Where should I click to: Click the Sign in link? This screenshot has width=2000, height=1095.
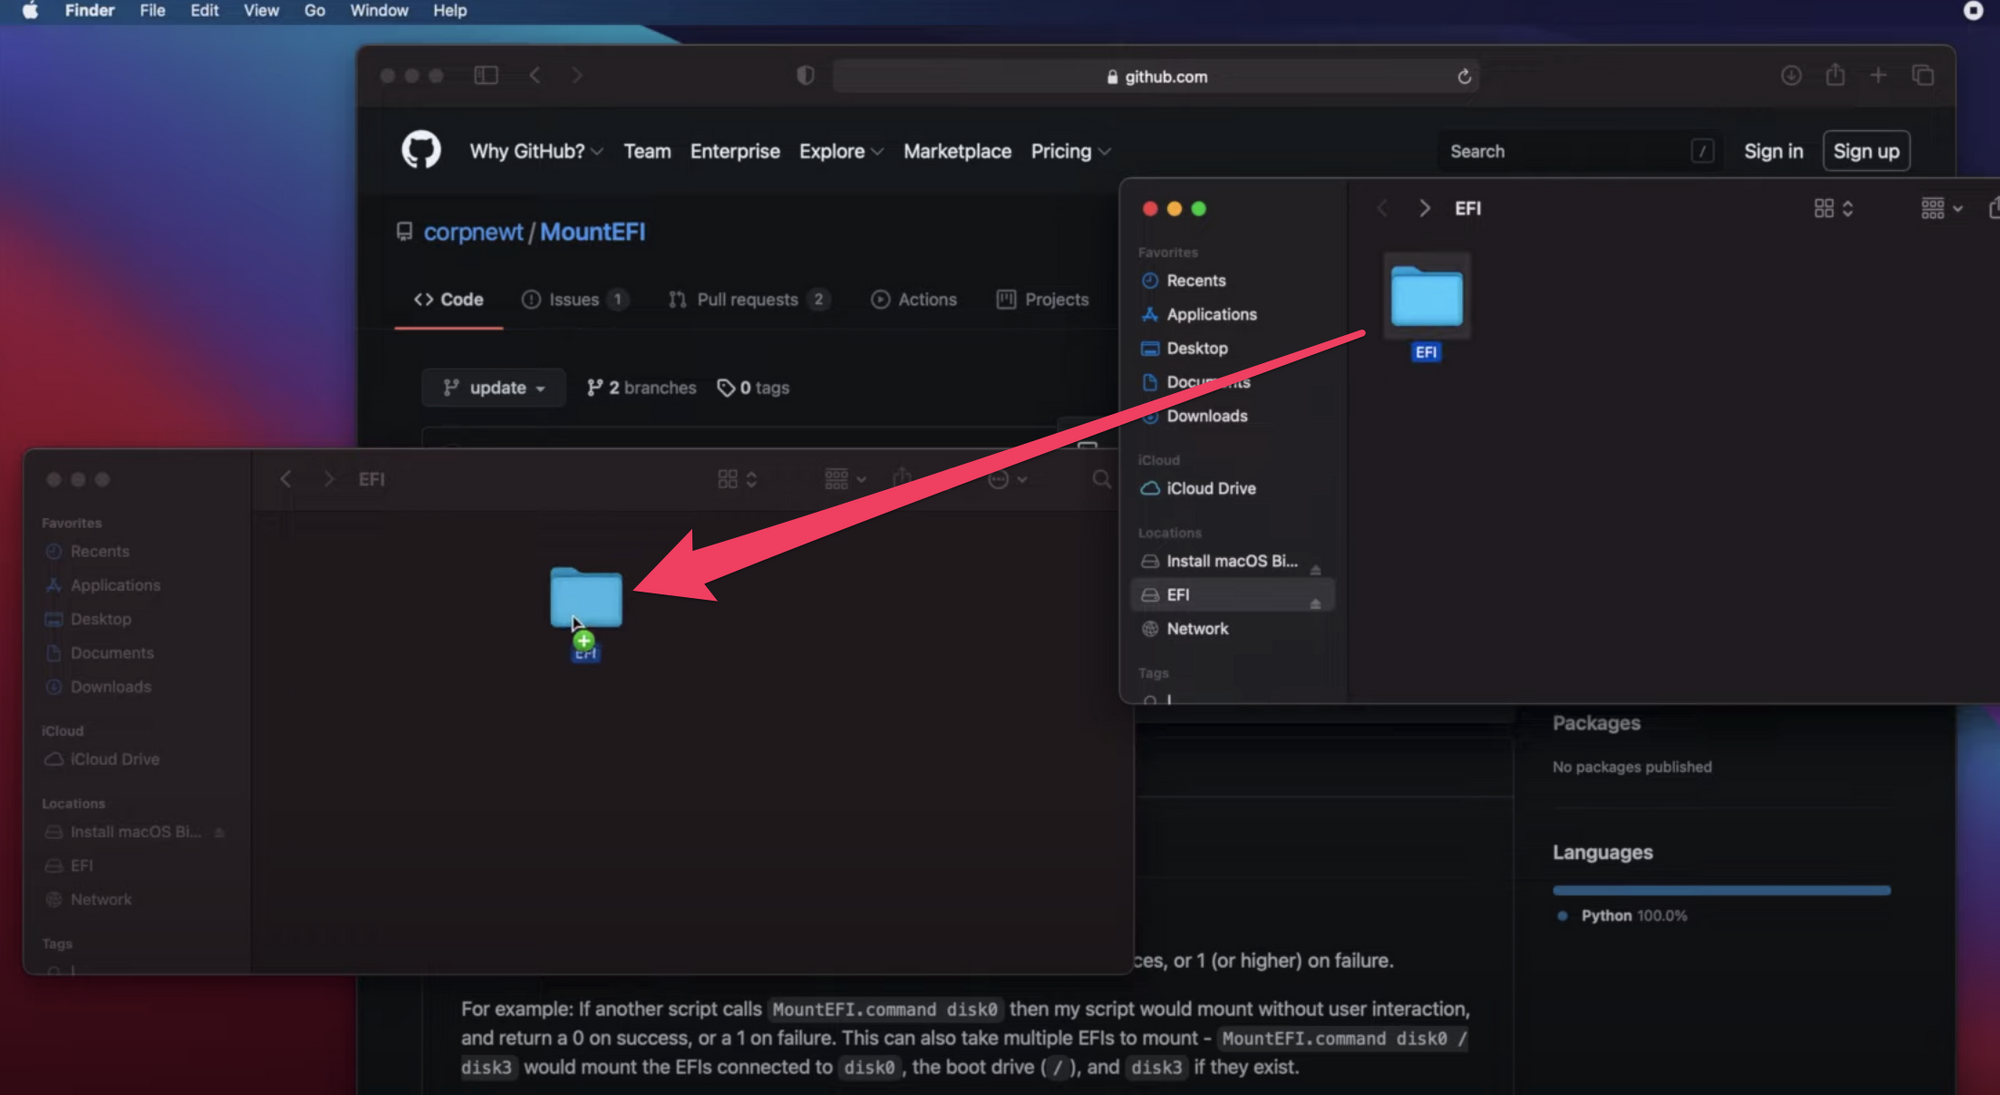pos(1773,151)
